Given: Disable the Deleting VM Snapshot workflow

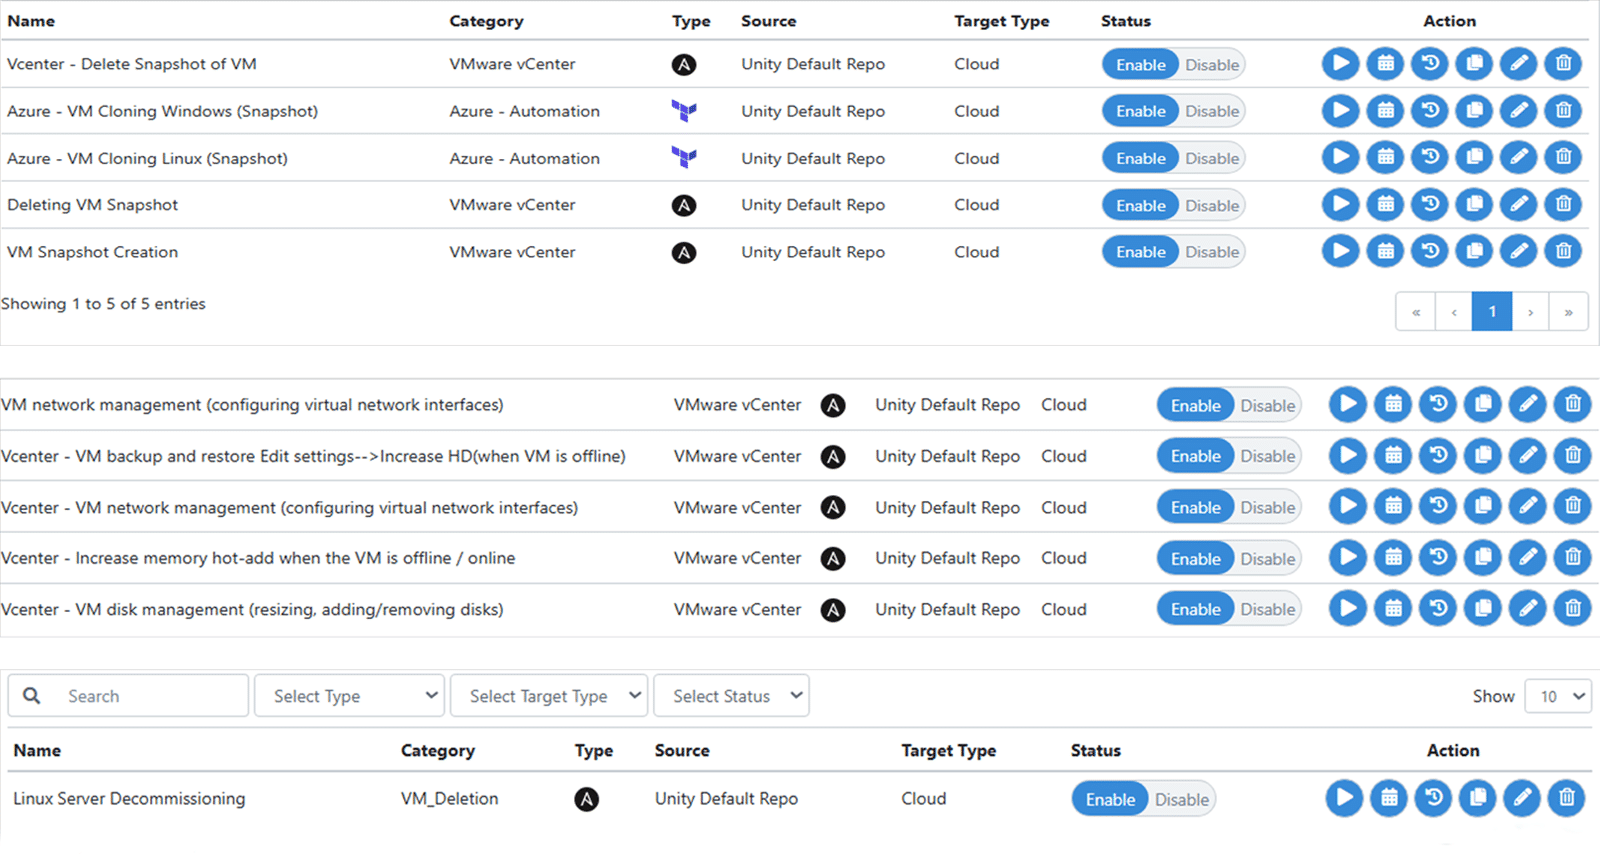Looking at the screenshot, I should click(x=1211, y=205).
